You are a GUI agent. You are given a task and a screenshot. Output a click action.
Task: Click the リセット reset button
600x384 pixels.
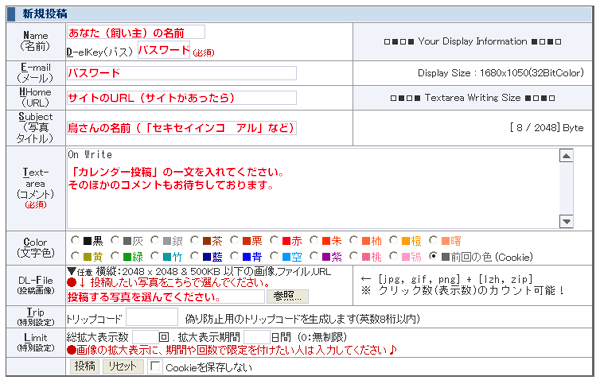[x=123, y=366]
